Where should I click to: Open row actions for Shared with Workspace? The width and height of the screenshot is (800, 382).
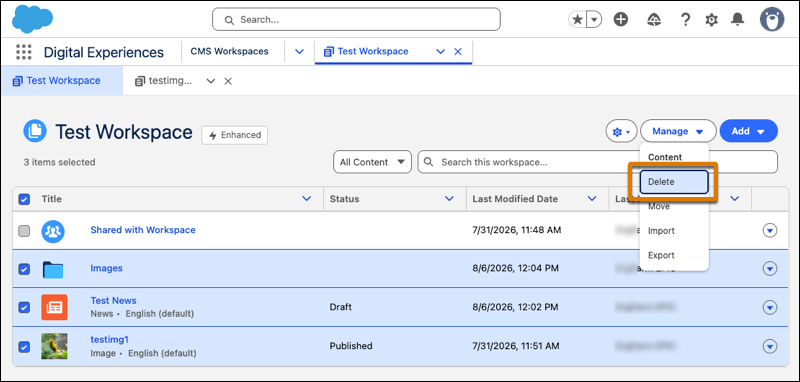click(770, 231)
